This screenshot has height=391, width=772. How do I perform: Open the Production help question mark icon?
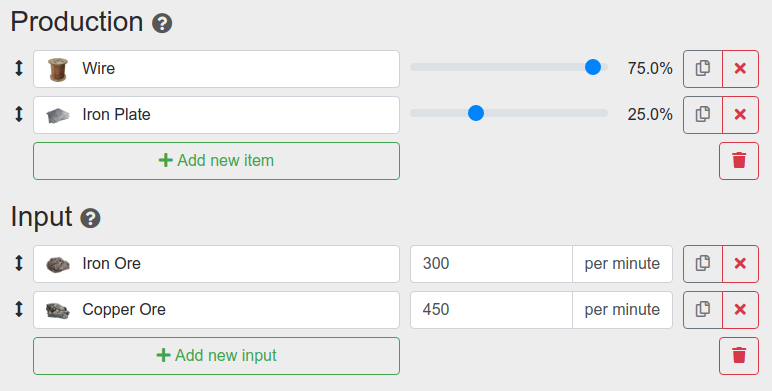[162, 23]
